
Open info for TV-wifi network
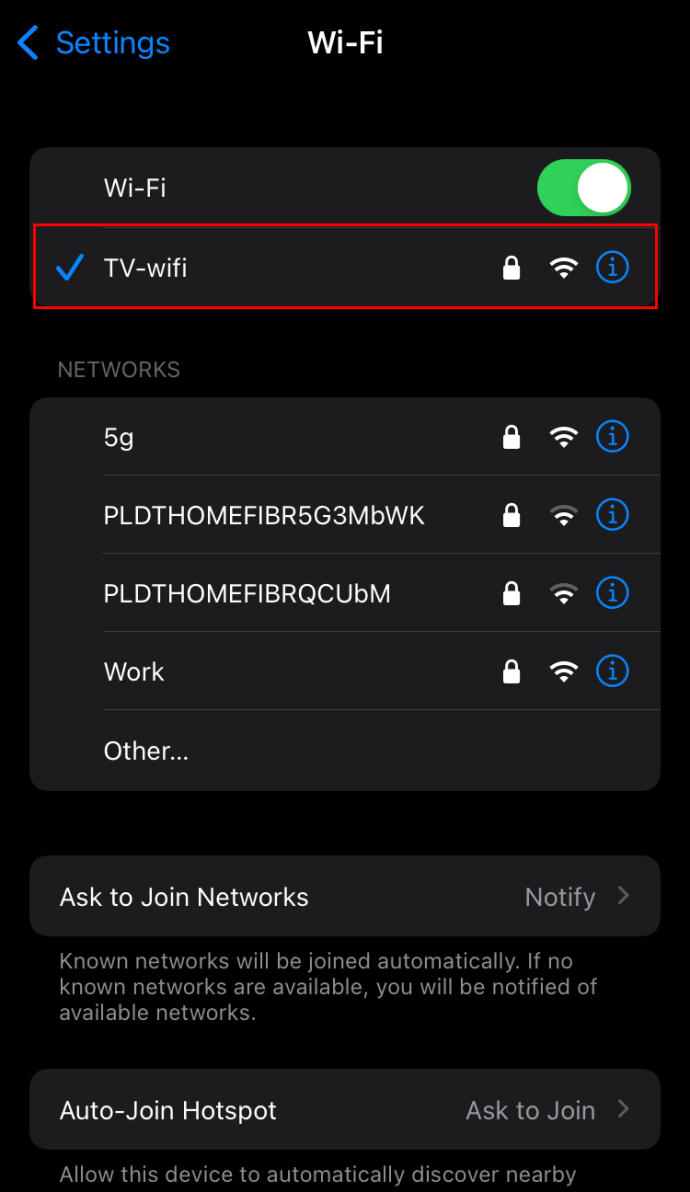point(612,267)
